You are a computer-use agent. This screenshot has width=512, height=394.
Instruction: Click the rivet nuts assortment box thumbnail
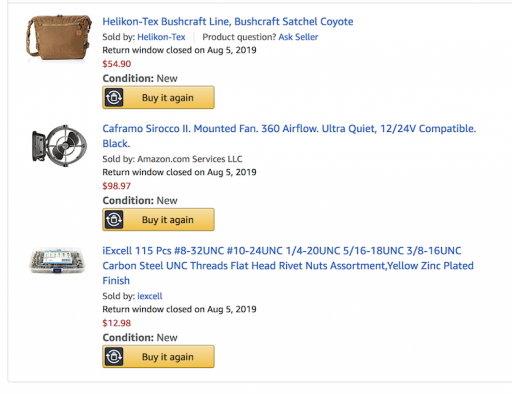tap(58, 261)
